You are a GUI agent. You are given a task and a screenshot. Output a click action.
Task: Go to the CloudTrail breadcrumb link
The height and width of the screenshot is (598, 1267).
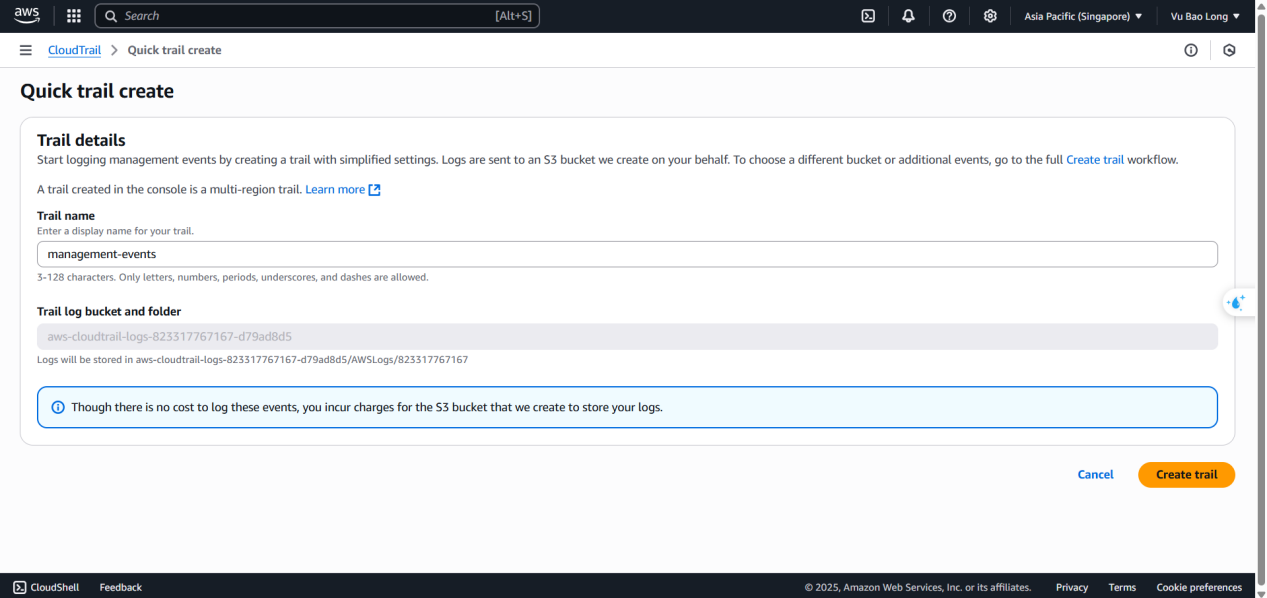click(74, 50)
